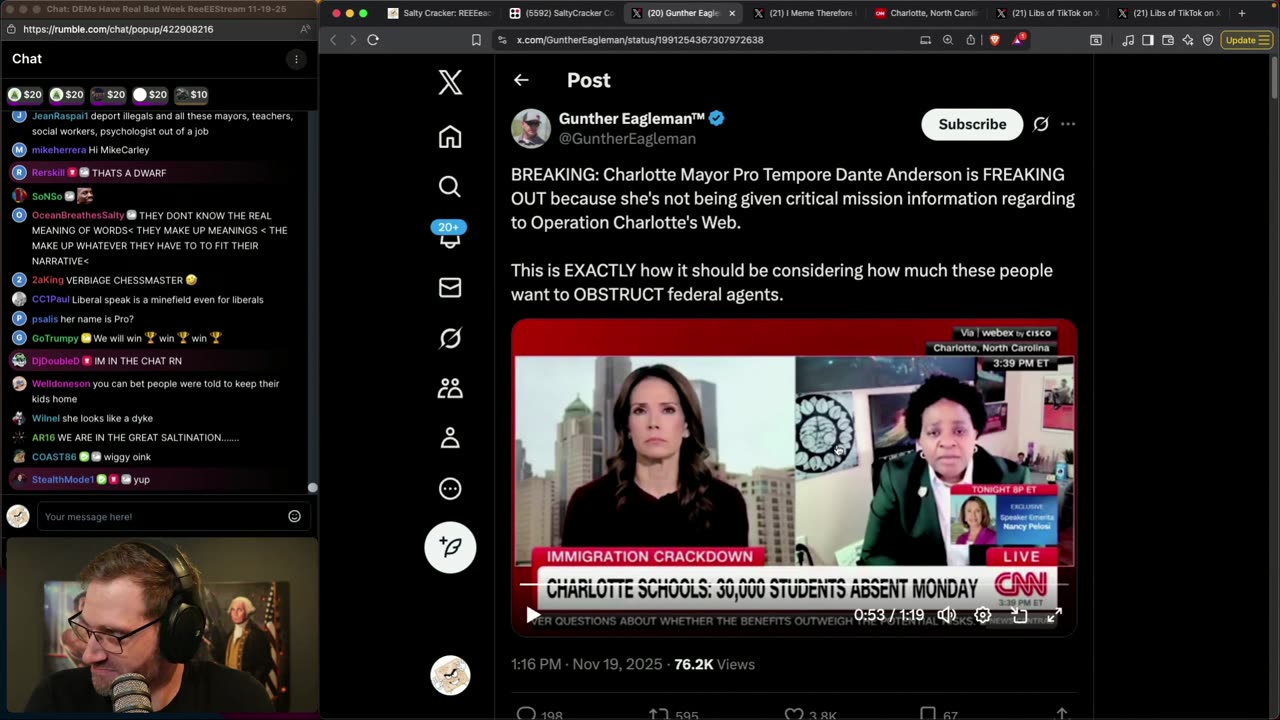Click username StealthMode1 in chat
This screenshot has height=720, width=1280.
63,480
